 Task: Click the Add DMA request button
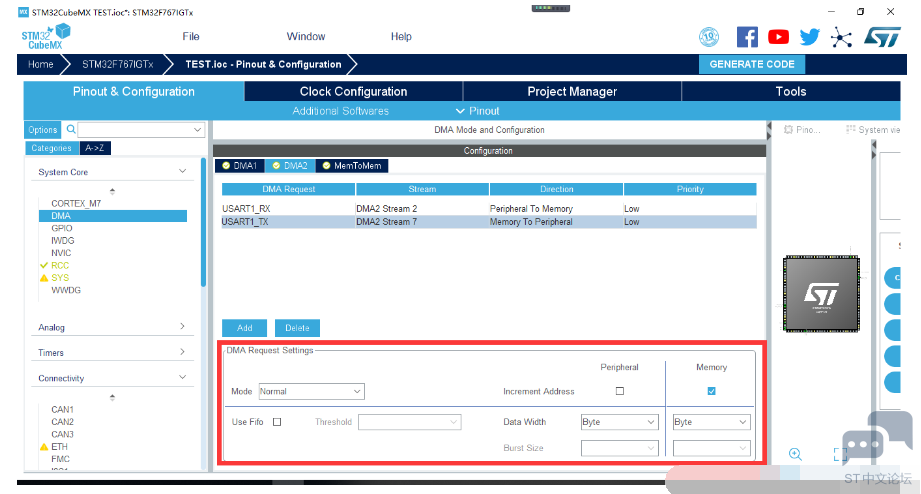tap(244, 328)
